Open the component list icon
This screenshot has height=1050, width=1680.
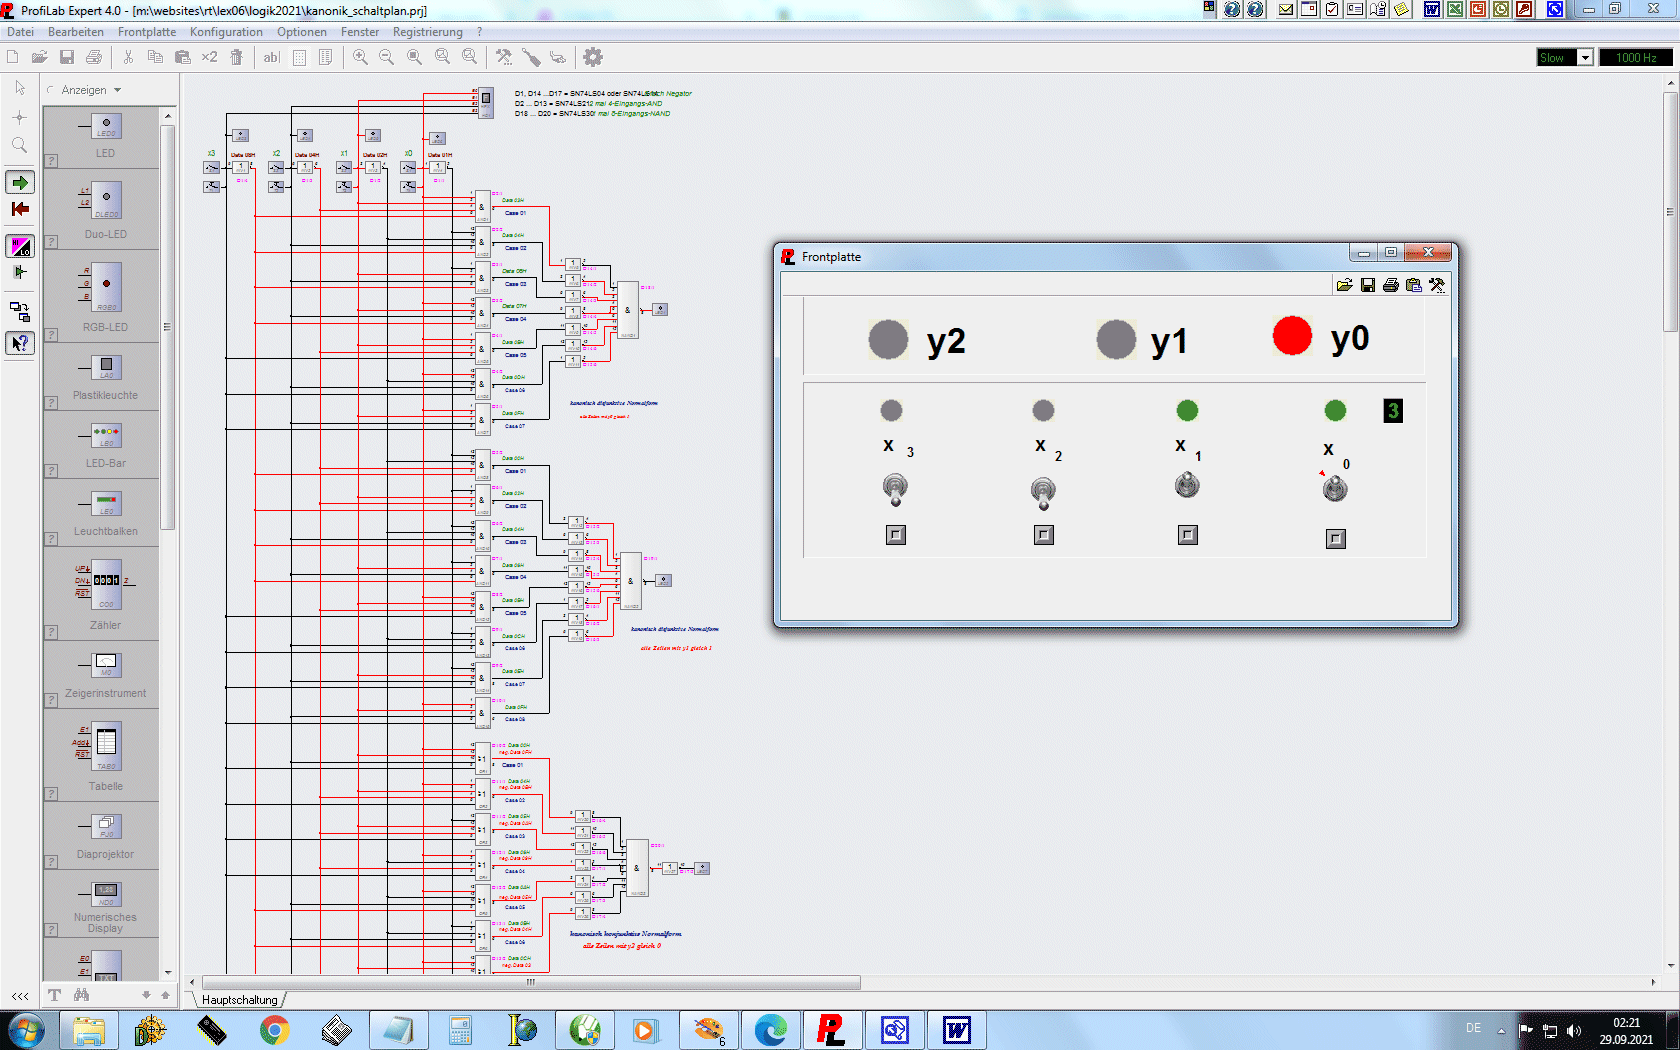(x=325, y=57)
